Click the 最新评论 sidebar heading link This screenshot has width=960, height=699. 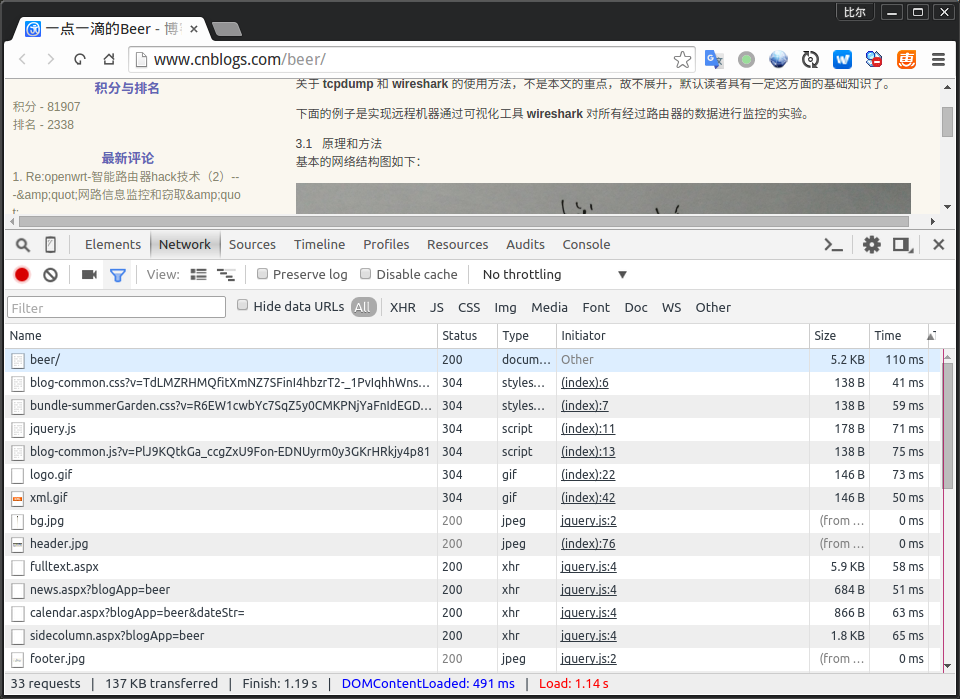tap(127, 159)
